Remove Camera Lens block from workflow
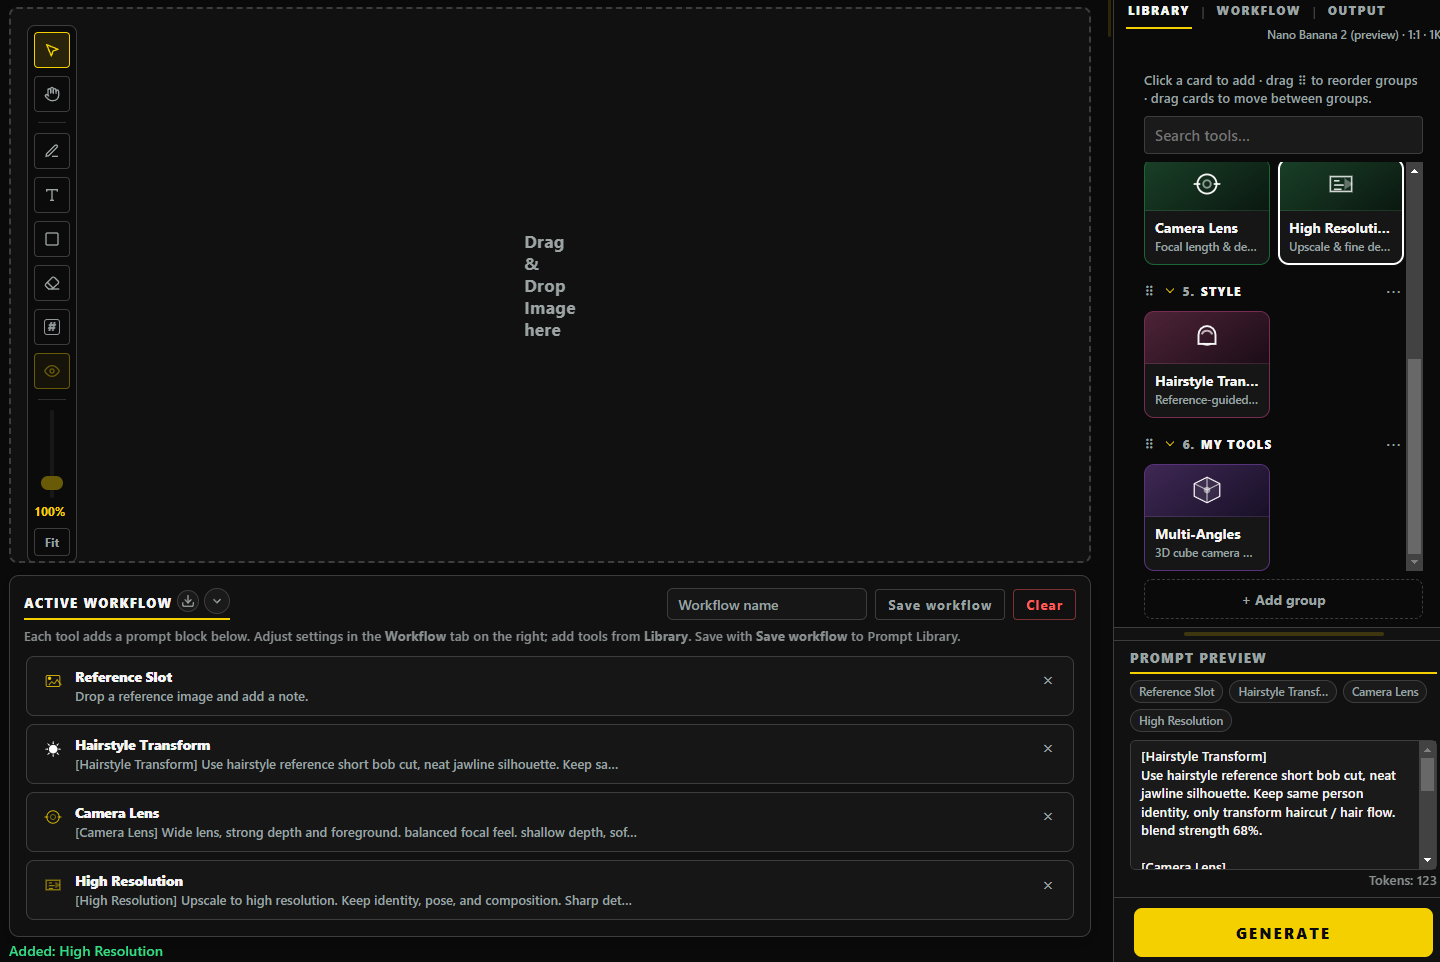Image resolution: width=1440 pixels, height=962 pixels. point(1048,817)
